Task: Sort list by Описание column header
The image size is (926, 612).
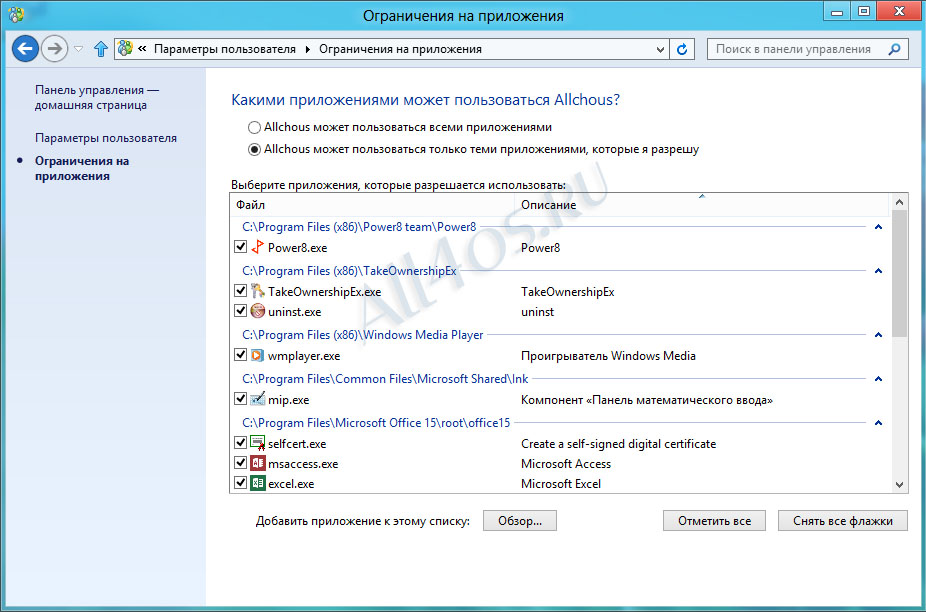Action: point(702,205)
